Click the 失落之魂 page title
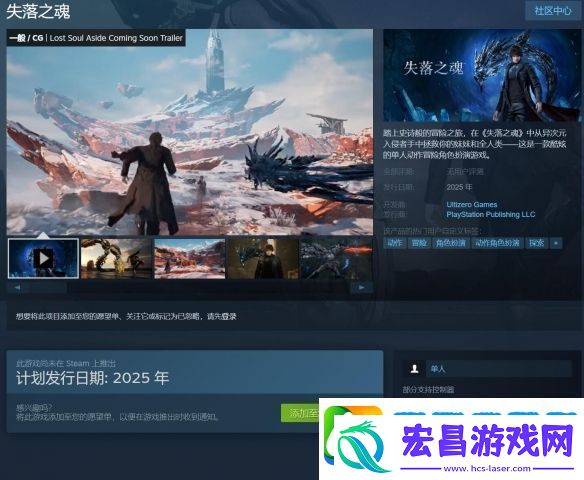The image size is (584, 480). tap(38, 12)
